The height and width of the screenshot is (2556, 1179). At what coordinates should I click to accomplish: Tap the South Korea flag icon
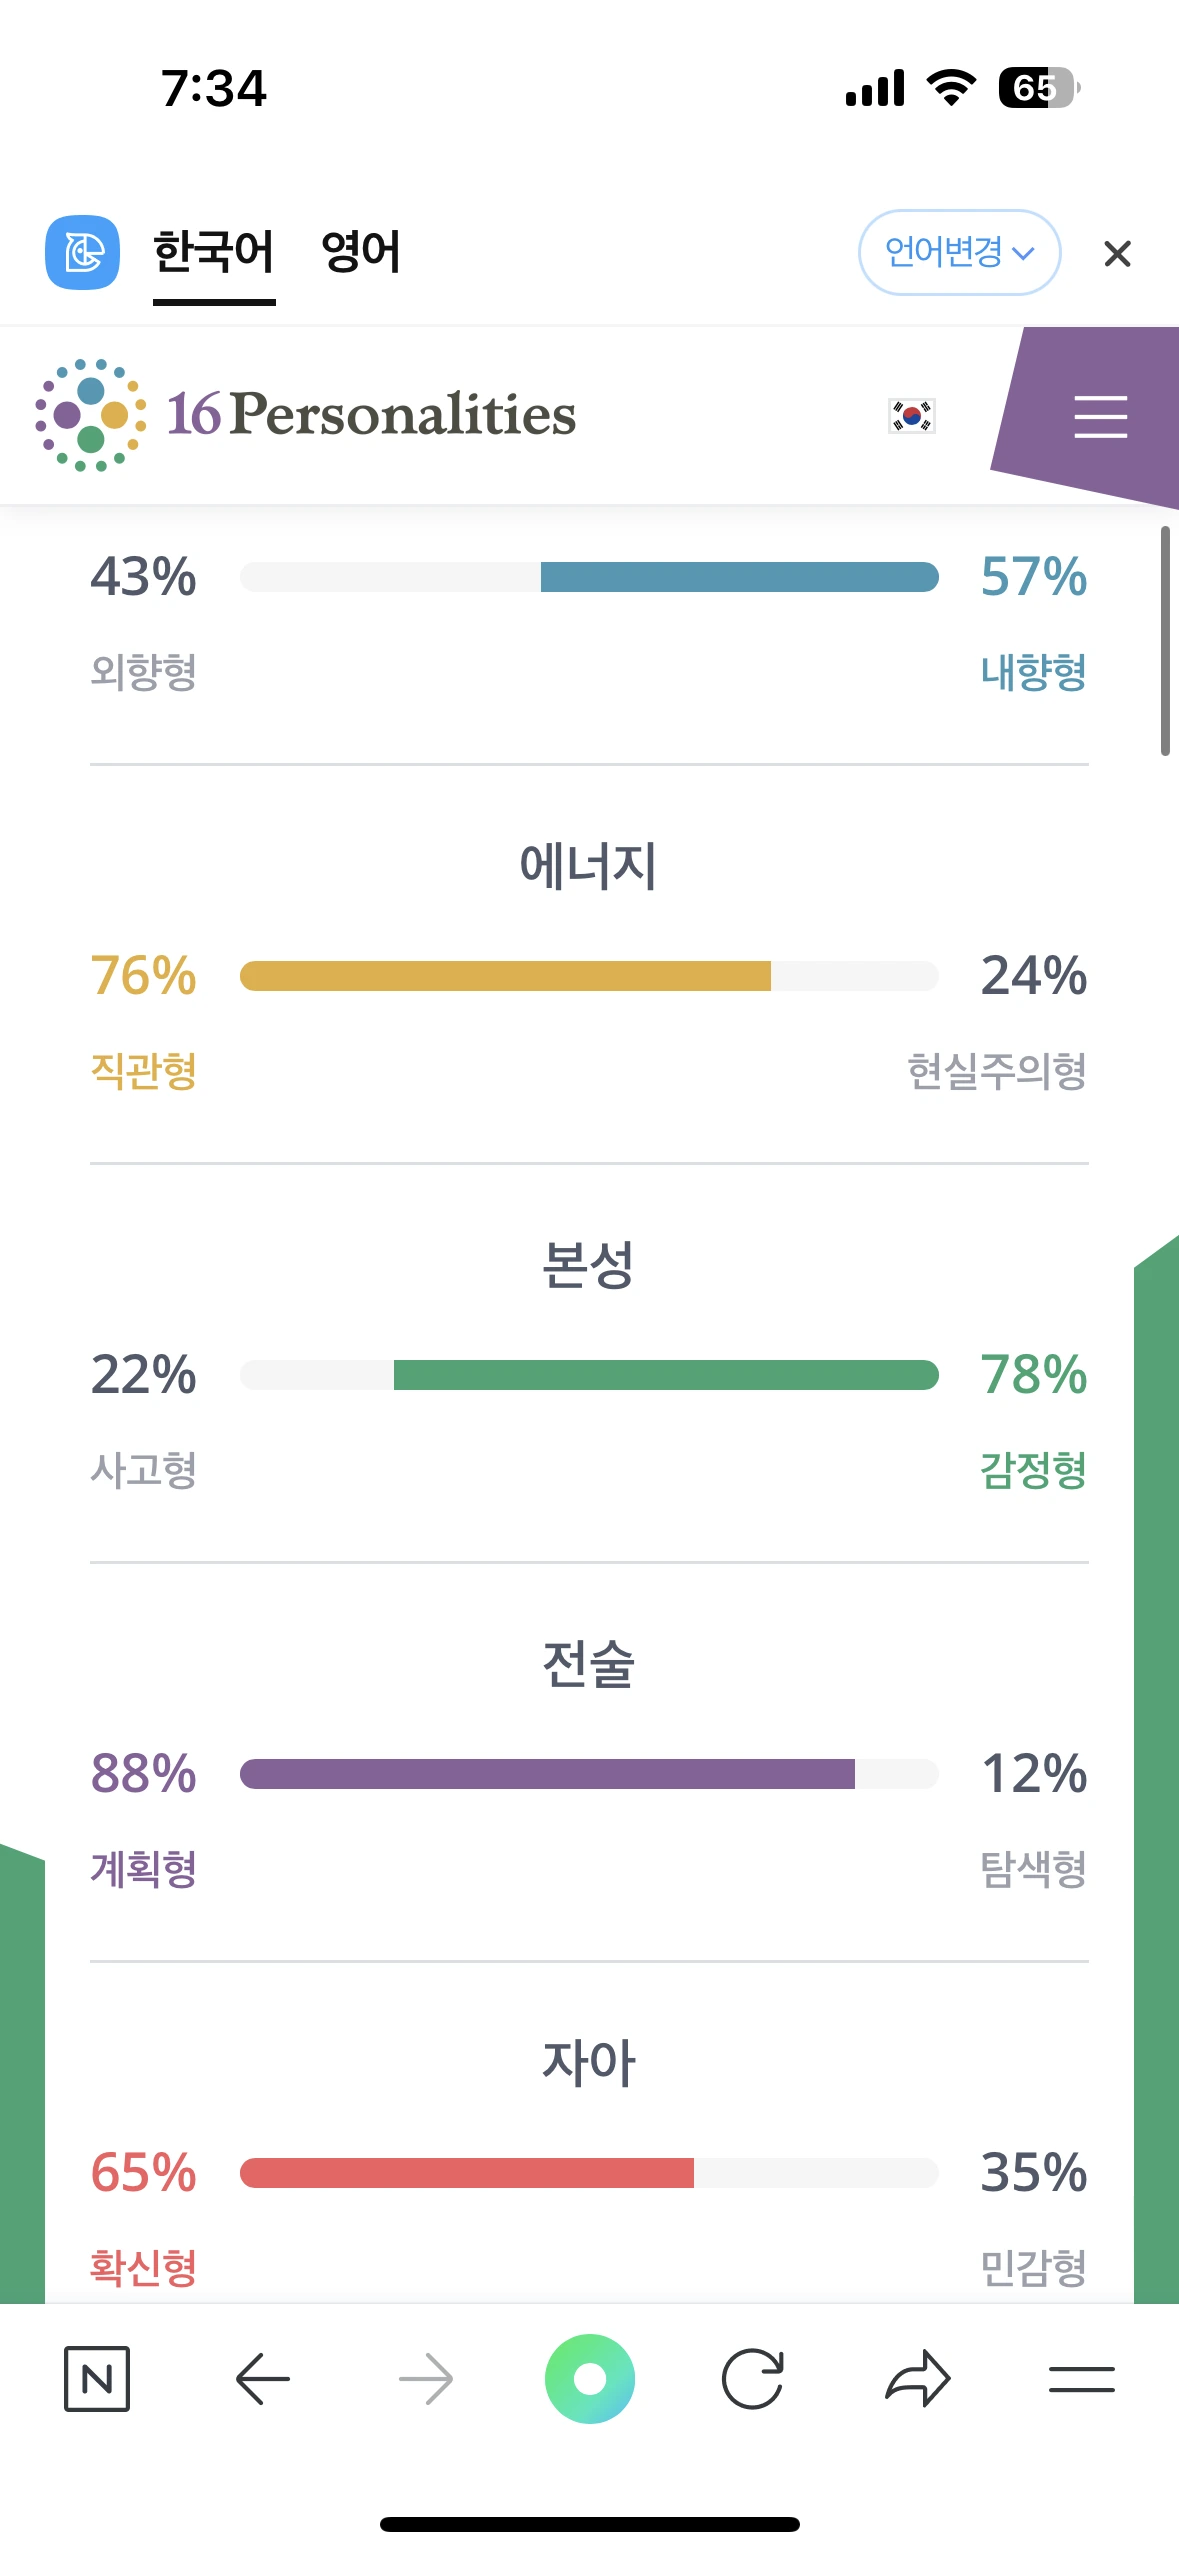(x=911, y=415)
